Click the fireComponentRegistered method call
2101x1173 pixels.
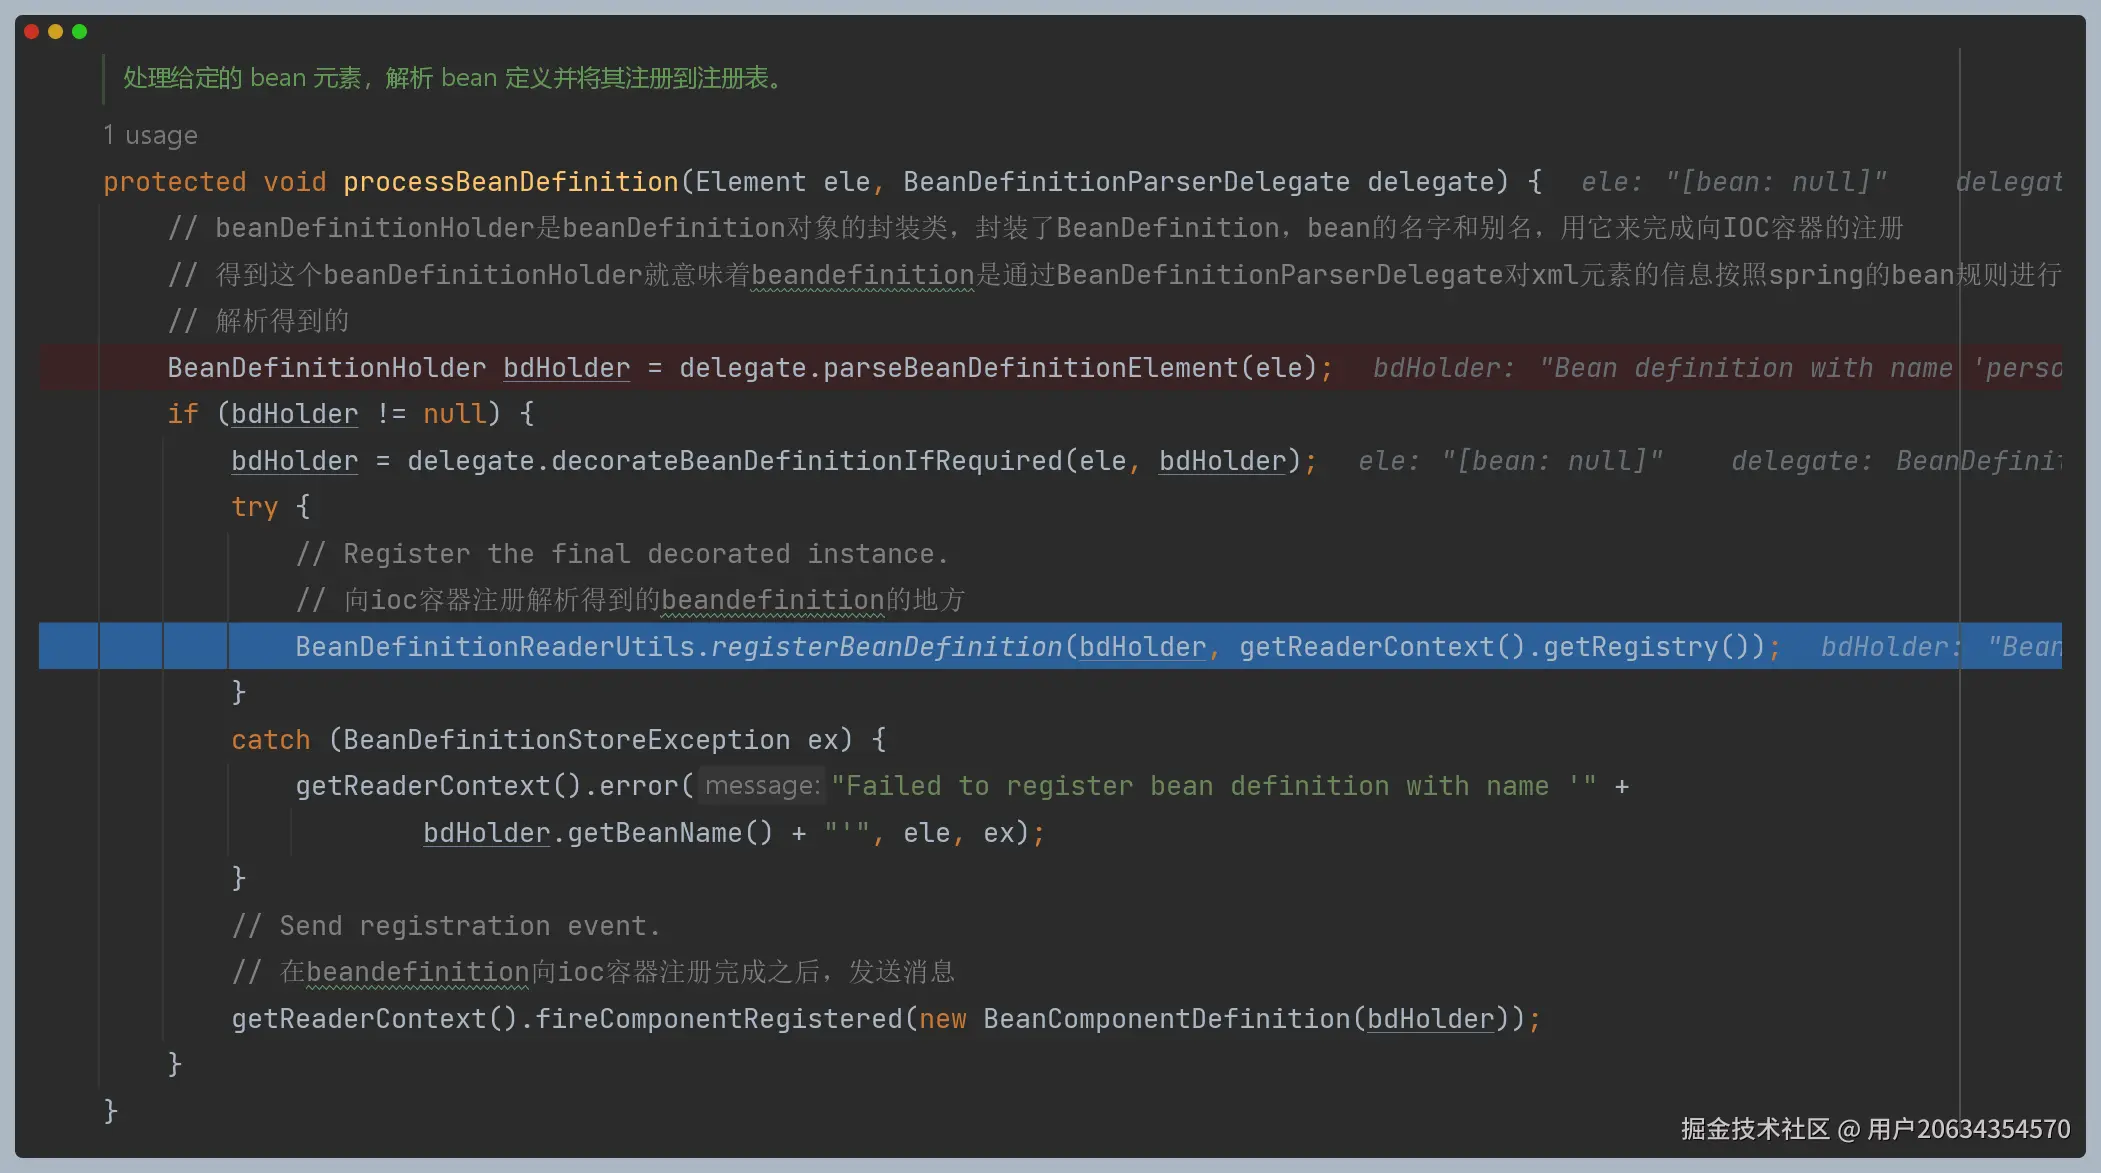718,1019
